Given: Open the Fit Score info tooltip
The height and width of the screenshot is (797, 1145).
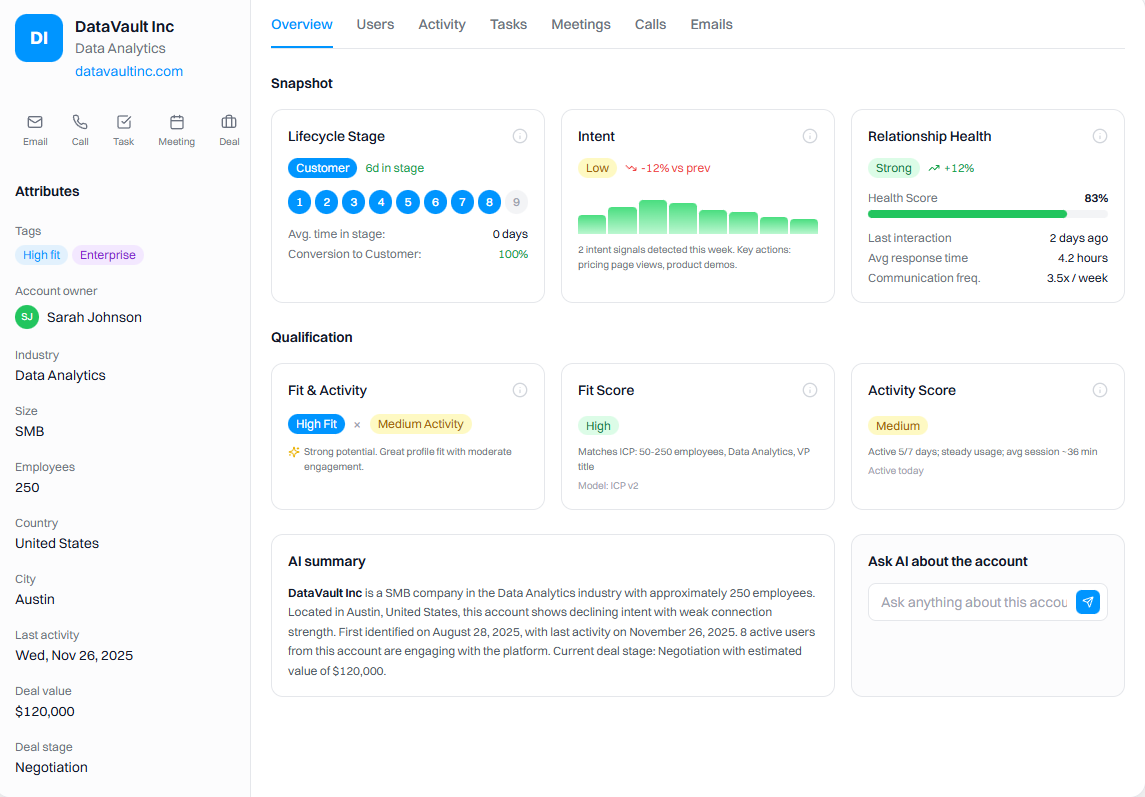Looking at the screenshot, I should 809,389.
